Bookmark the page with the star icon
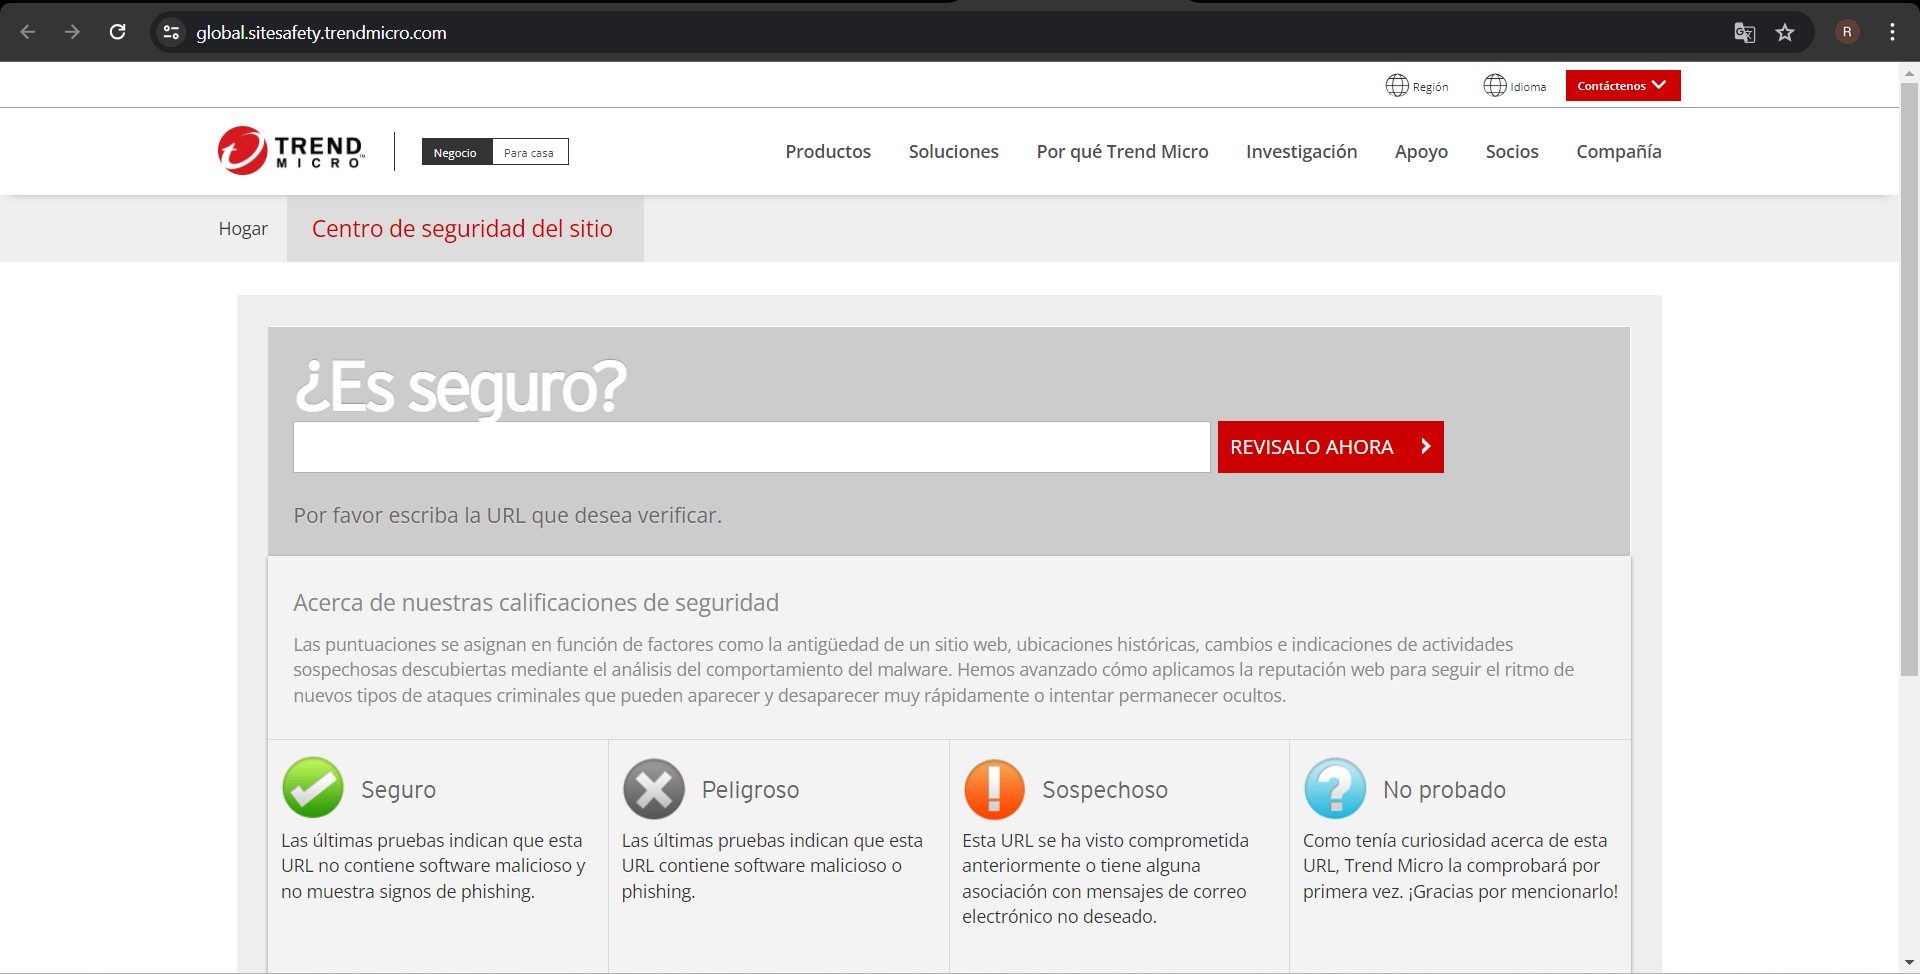1920x974 pixels. (1786, 32)
